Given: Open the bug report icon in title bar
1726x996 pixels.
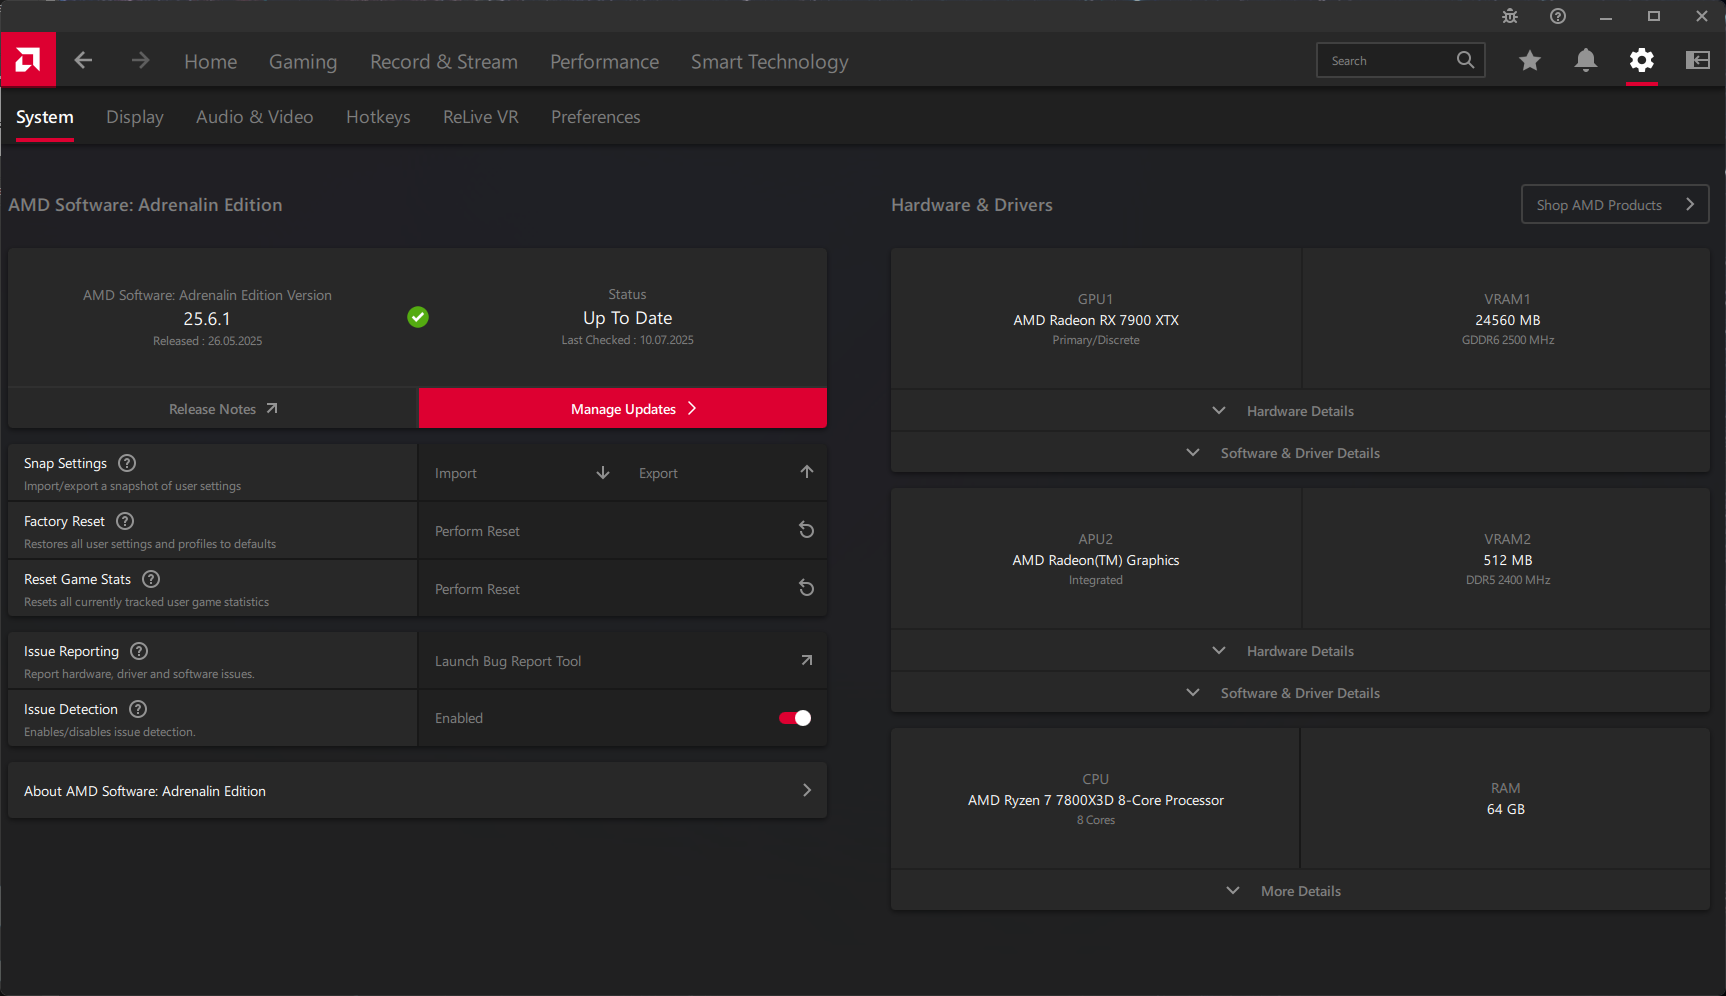Looking at the screenshot, I should coord(1510,16).
